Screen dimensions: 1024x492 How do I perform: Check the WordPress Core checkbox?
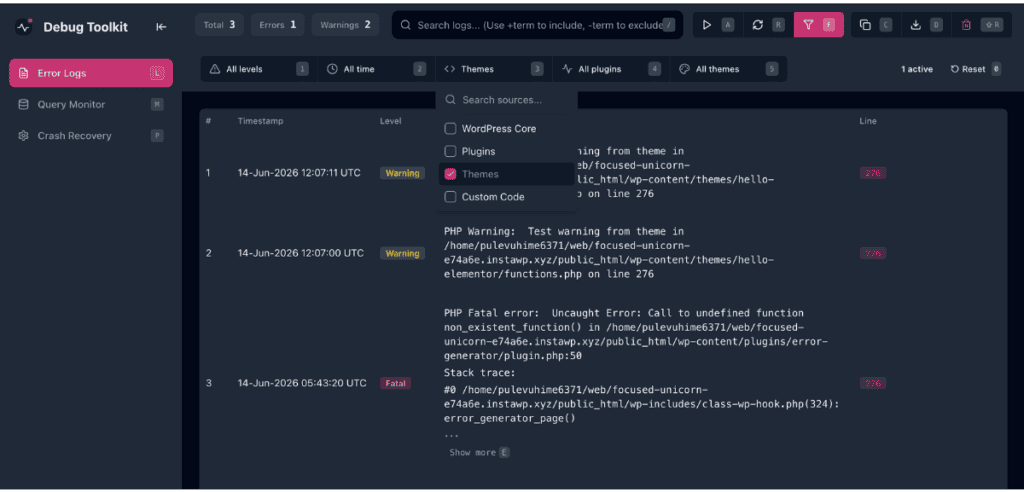(450, 129)
